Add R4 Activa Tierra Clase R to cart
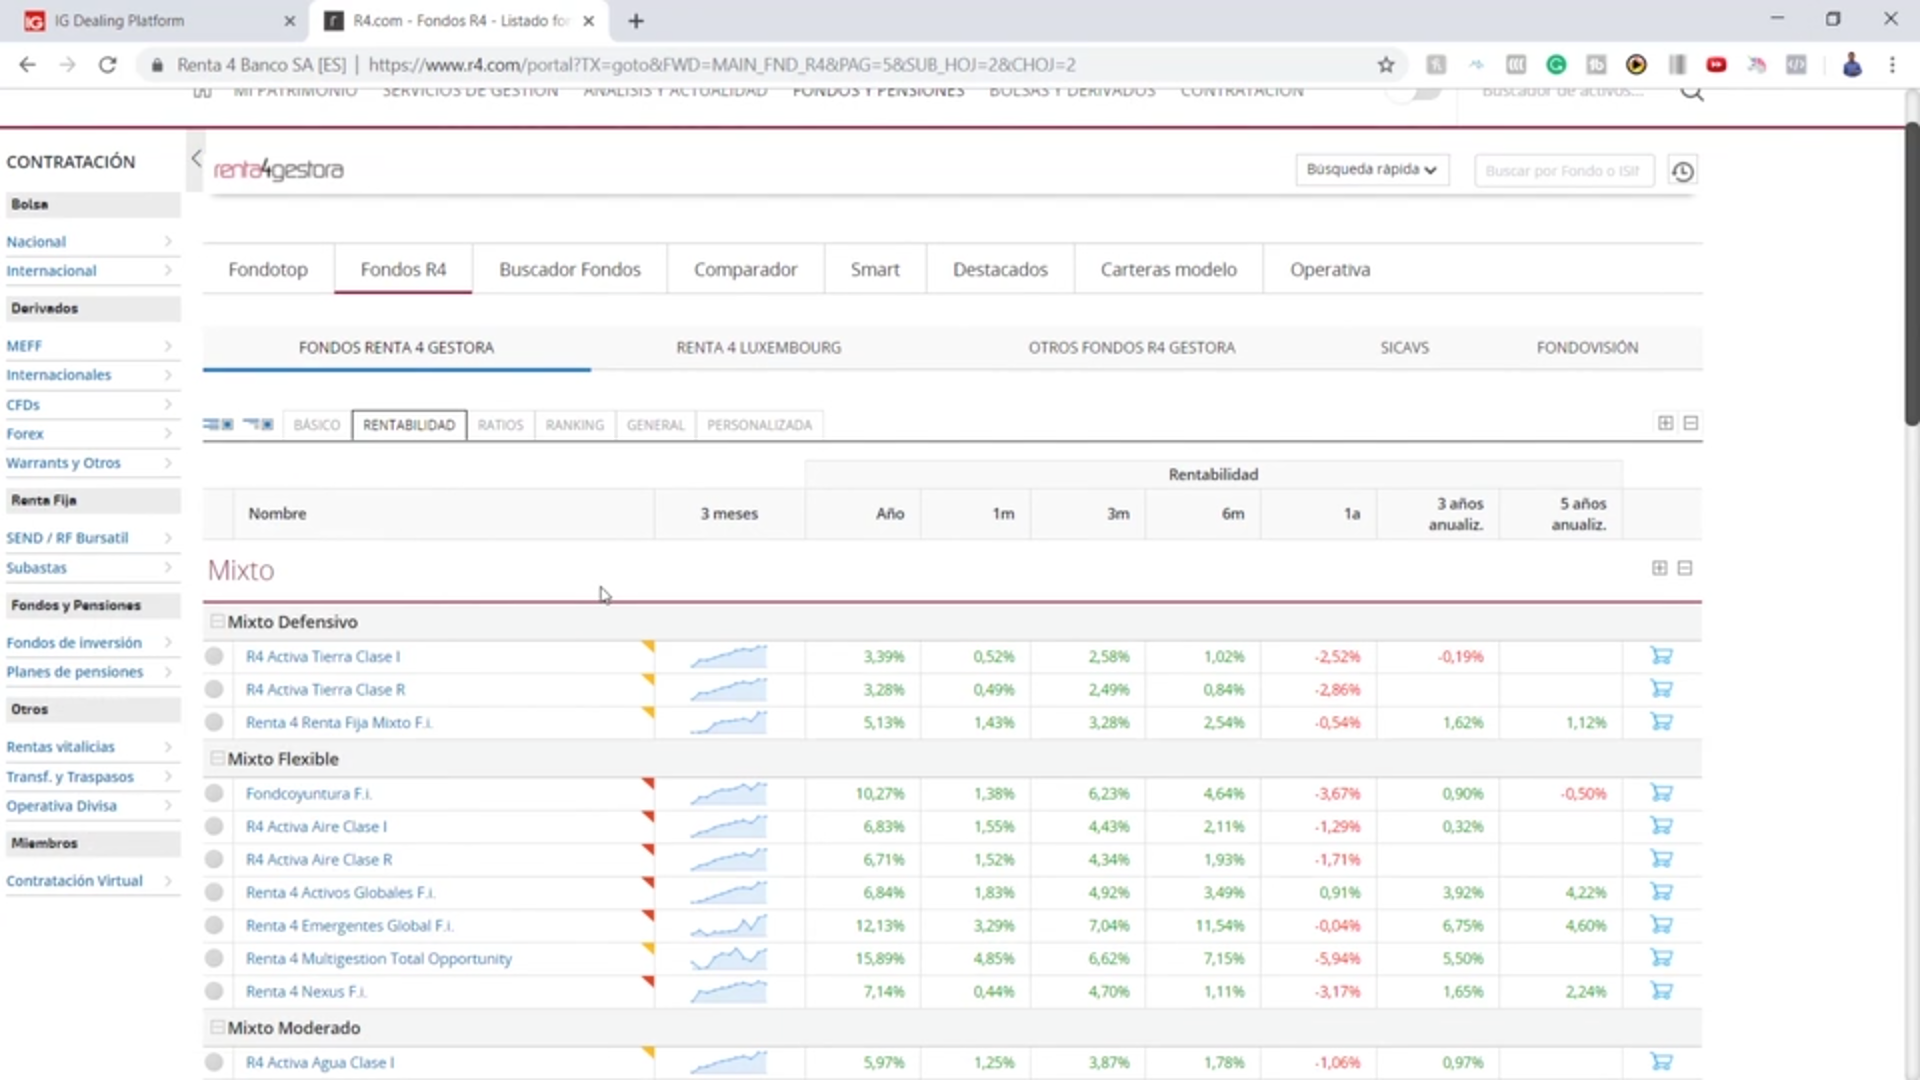This screenshot has width=1920, height=1080. [1661, 689]
